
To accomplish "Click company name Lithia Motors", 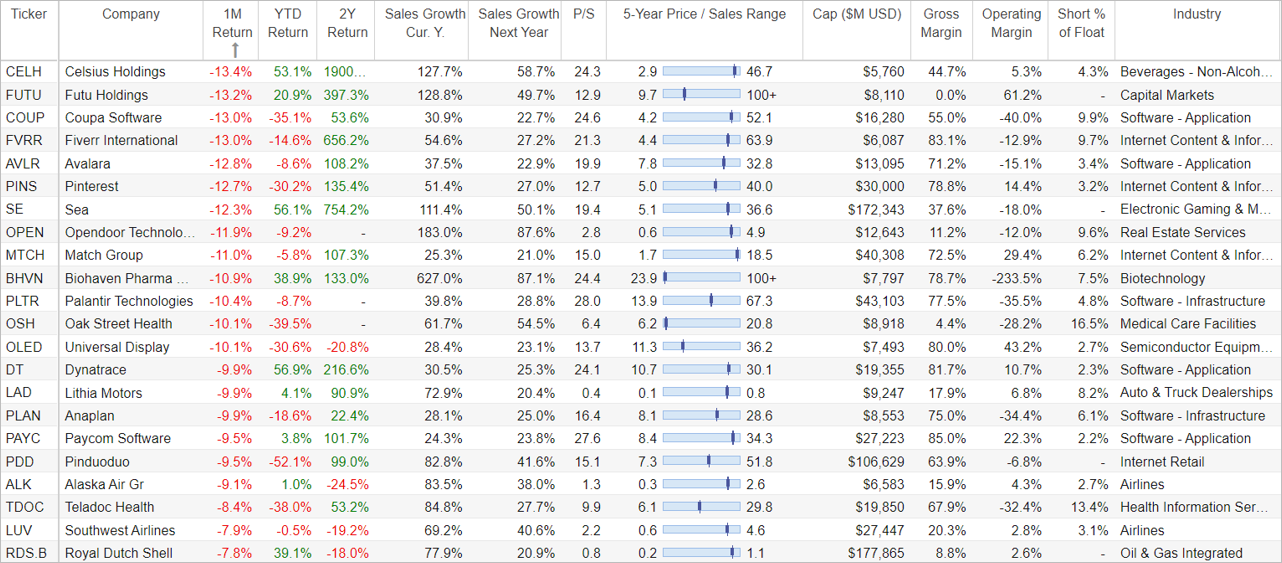I will [104, 393].
